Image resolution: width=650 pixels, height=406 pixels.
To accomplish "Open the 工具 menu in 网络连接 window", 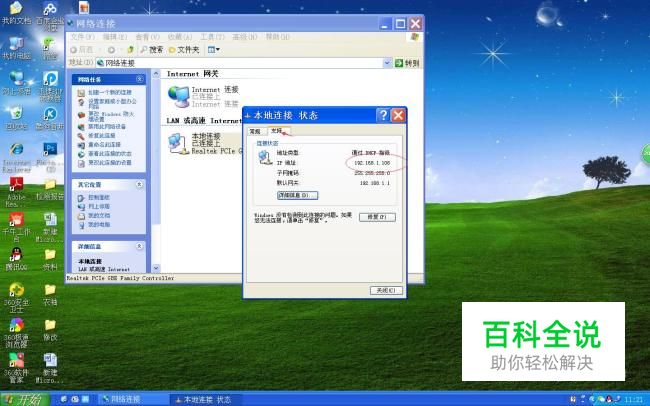I will pos(212,37).
